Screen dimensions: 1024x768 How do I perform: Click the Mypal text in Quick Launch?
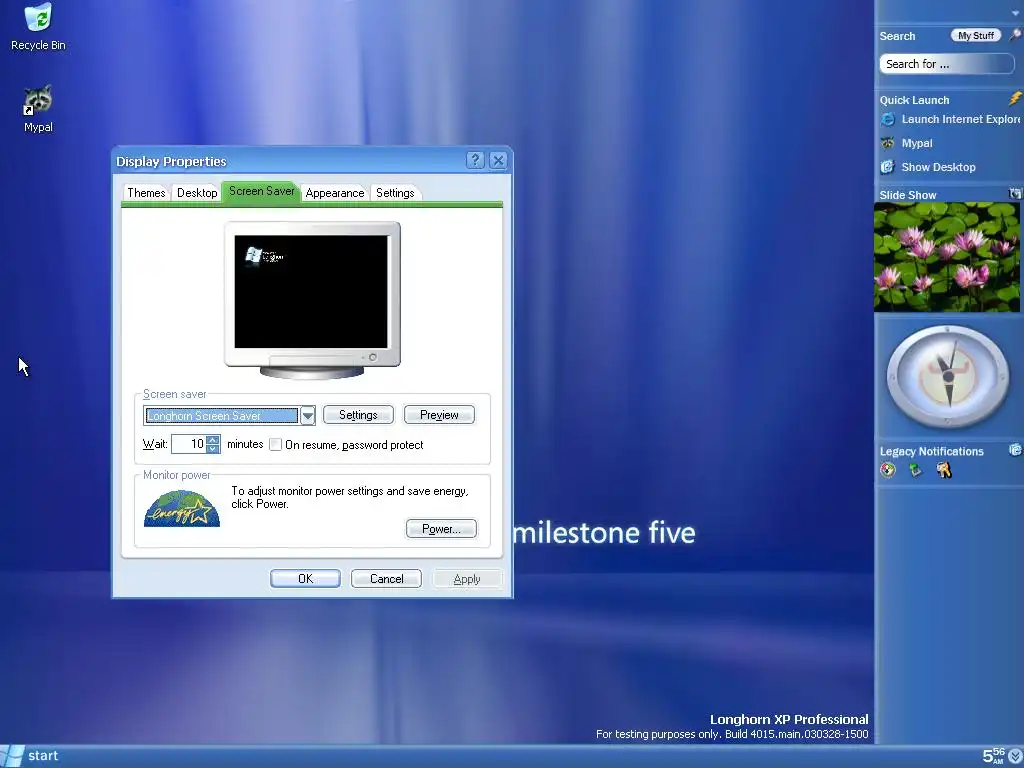[x=917, y=143]
